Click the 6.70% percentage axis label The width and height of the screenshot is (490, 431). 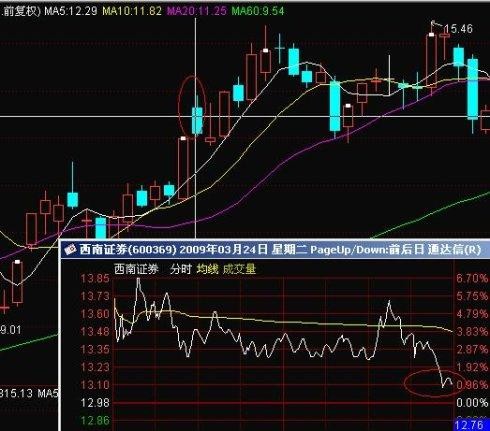[x=472, y=278]
